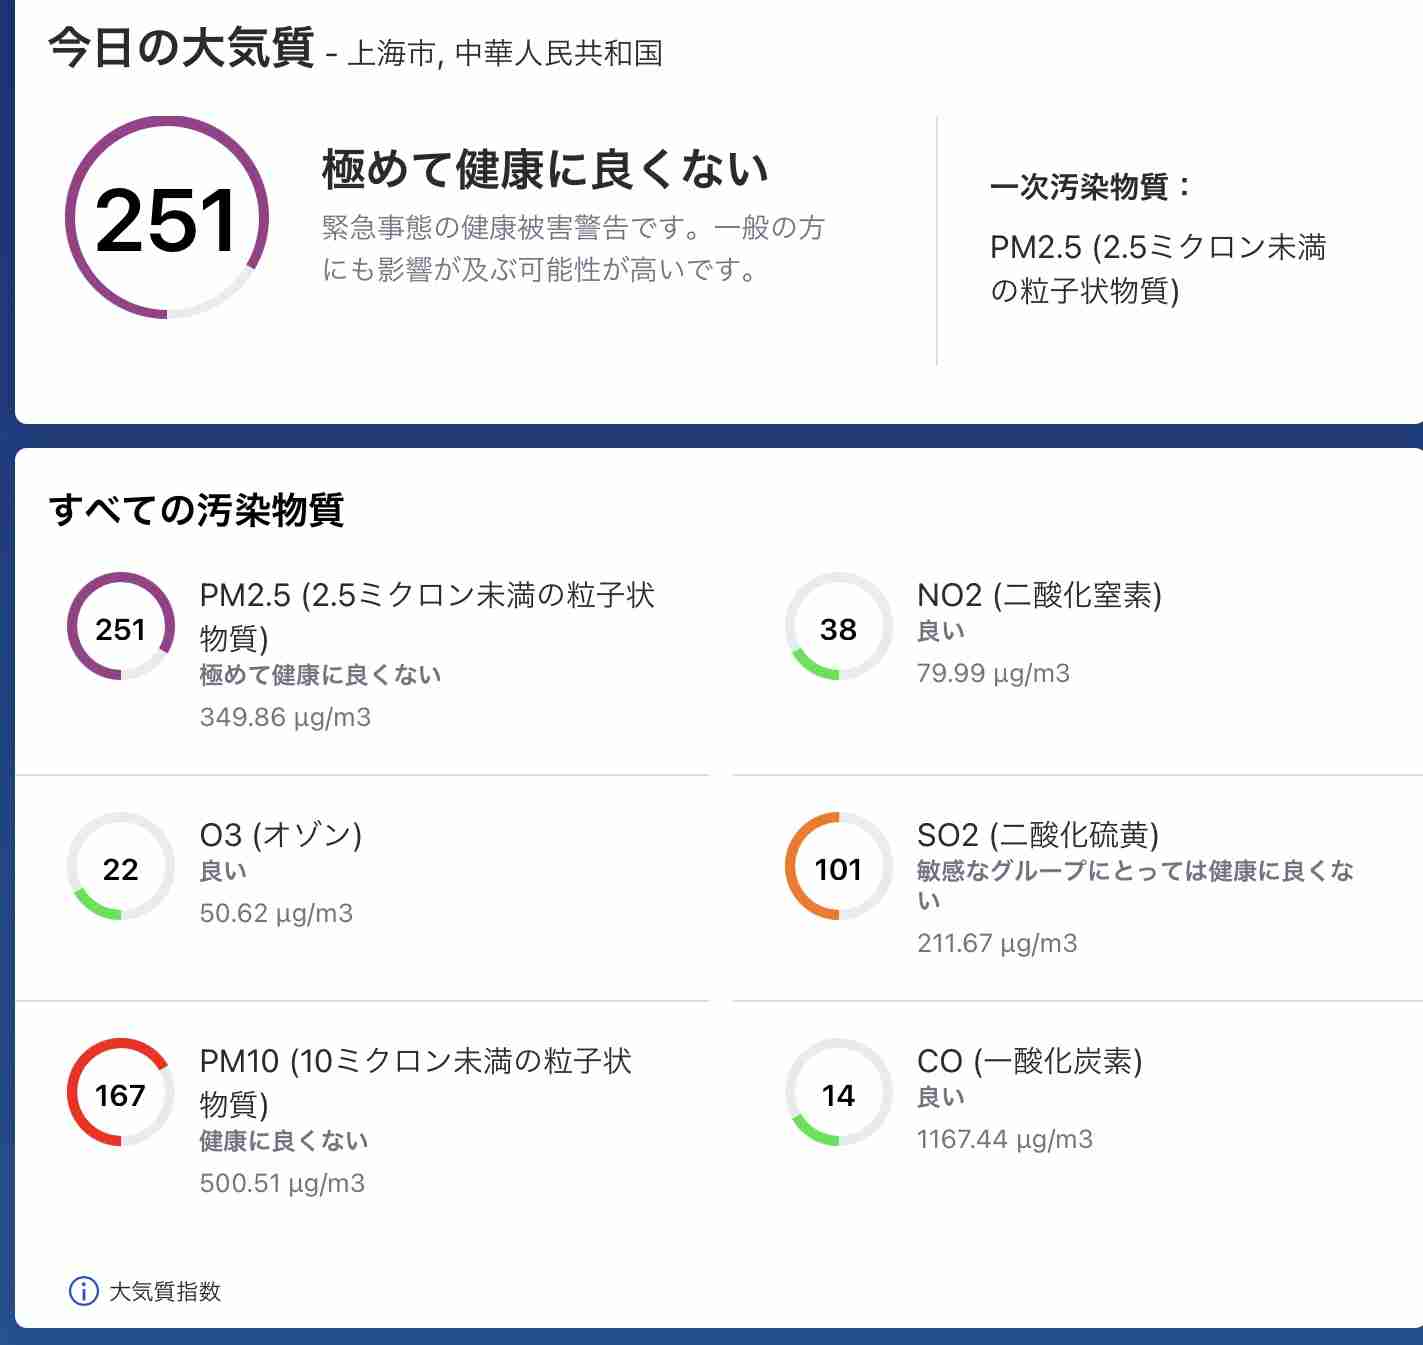Click the PM10 value 500.51 µg/m3
Screen dimensions: 1423x1345
(282, 1183)
